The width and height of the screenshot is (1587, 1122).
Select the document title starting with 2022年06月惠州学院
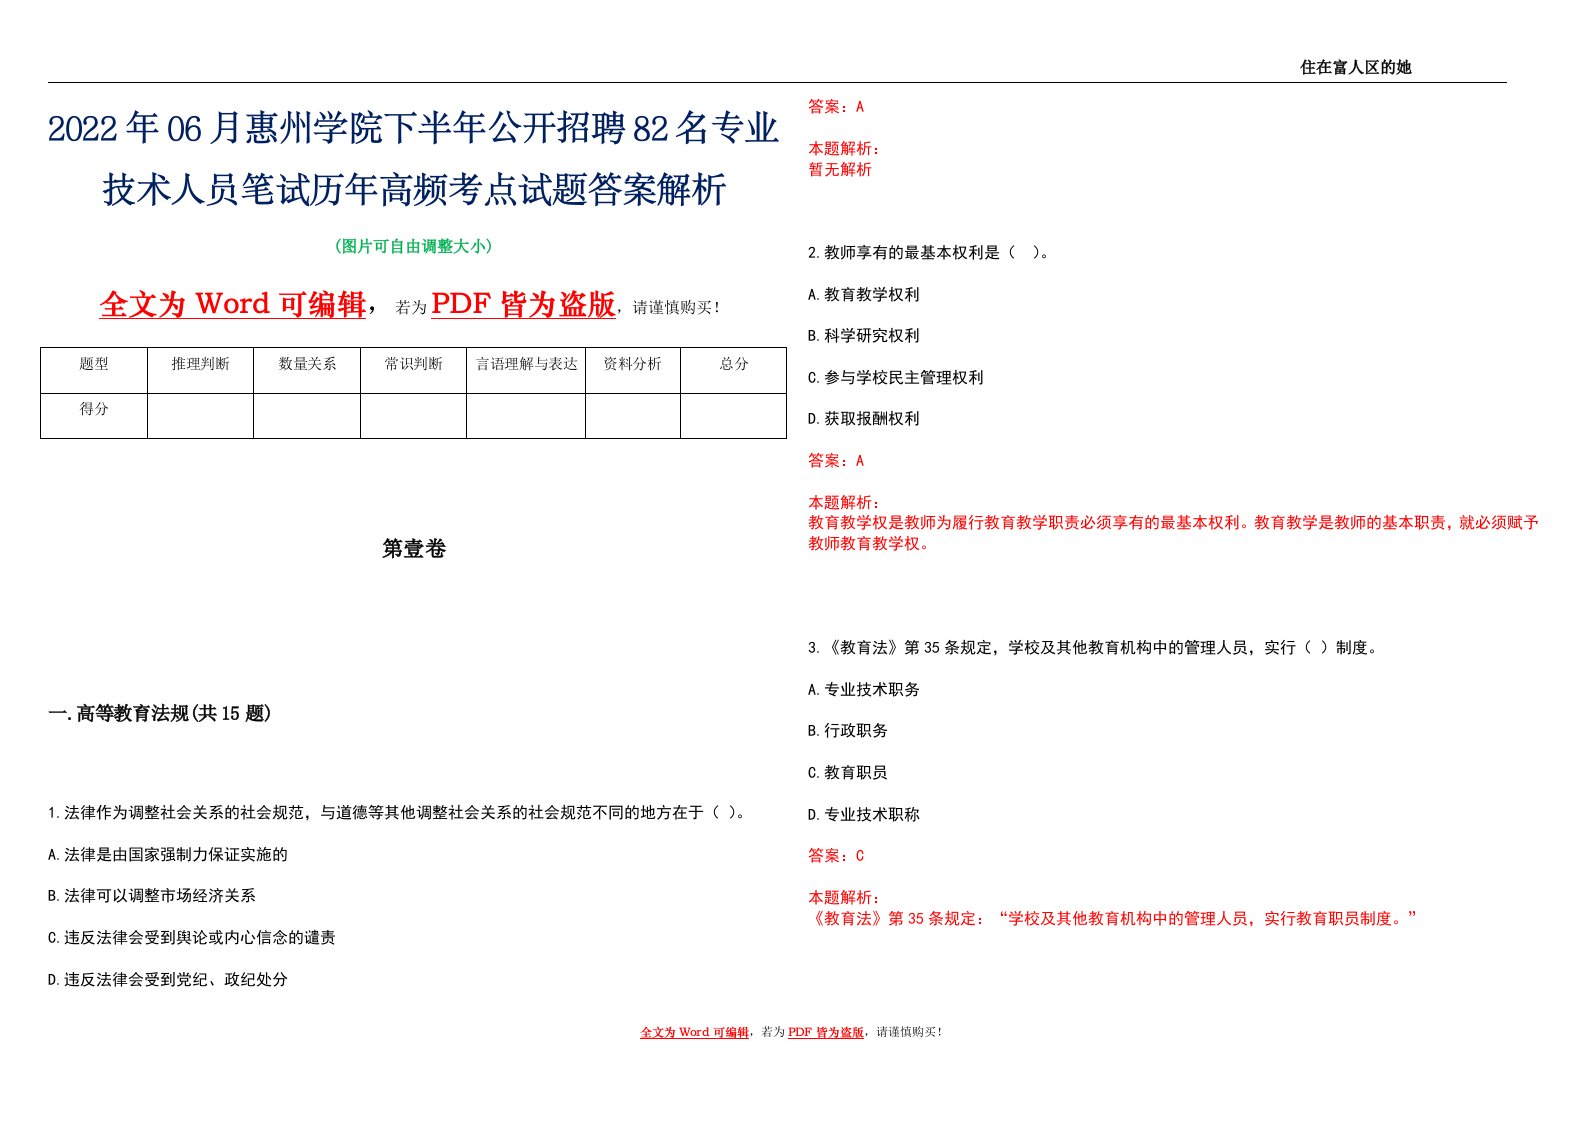[413, 158]
